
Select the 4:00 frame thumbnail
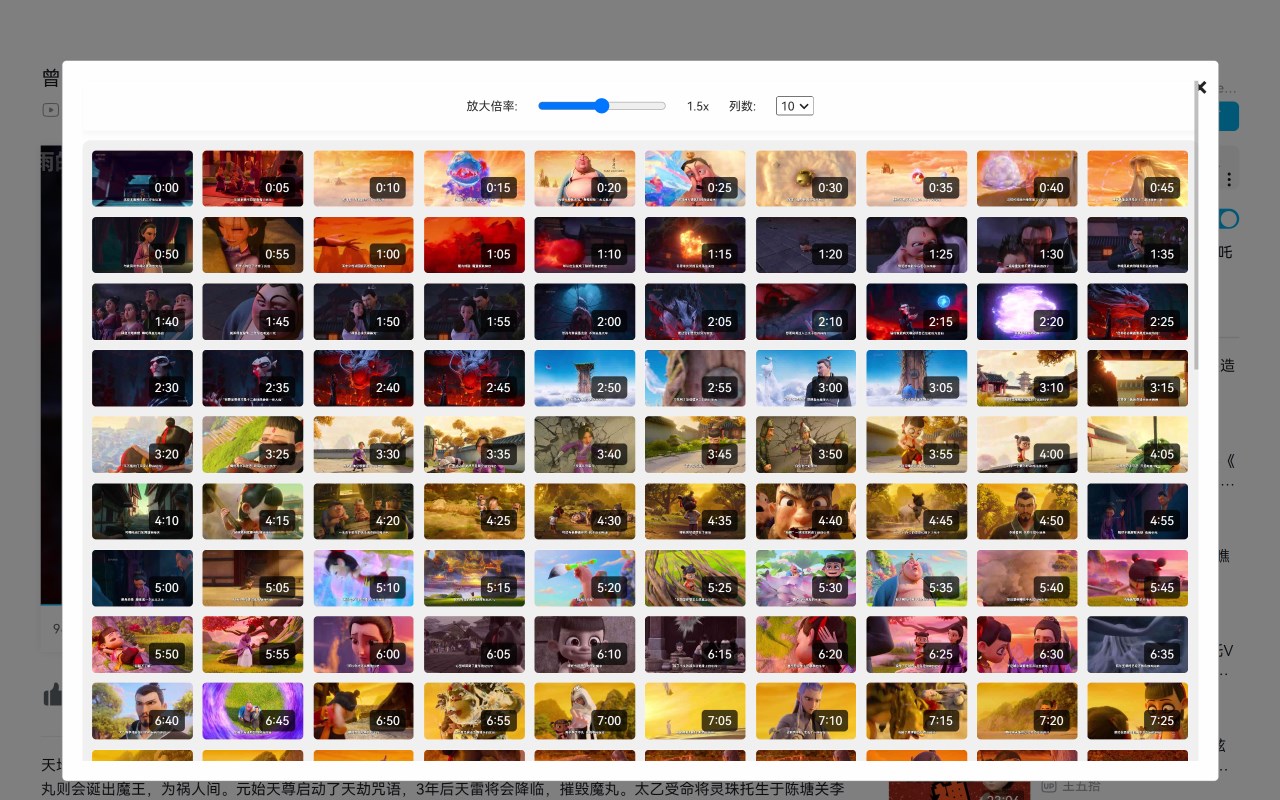[1027, 445]
